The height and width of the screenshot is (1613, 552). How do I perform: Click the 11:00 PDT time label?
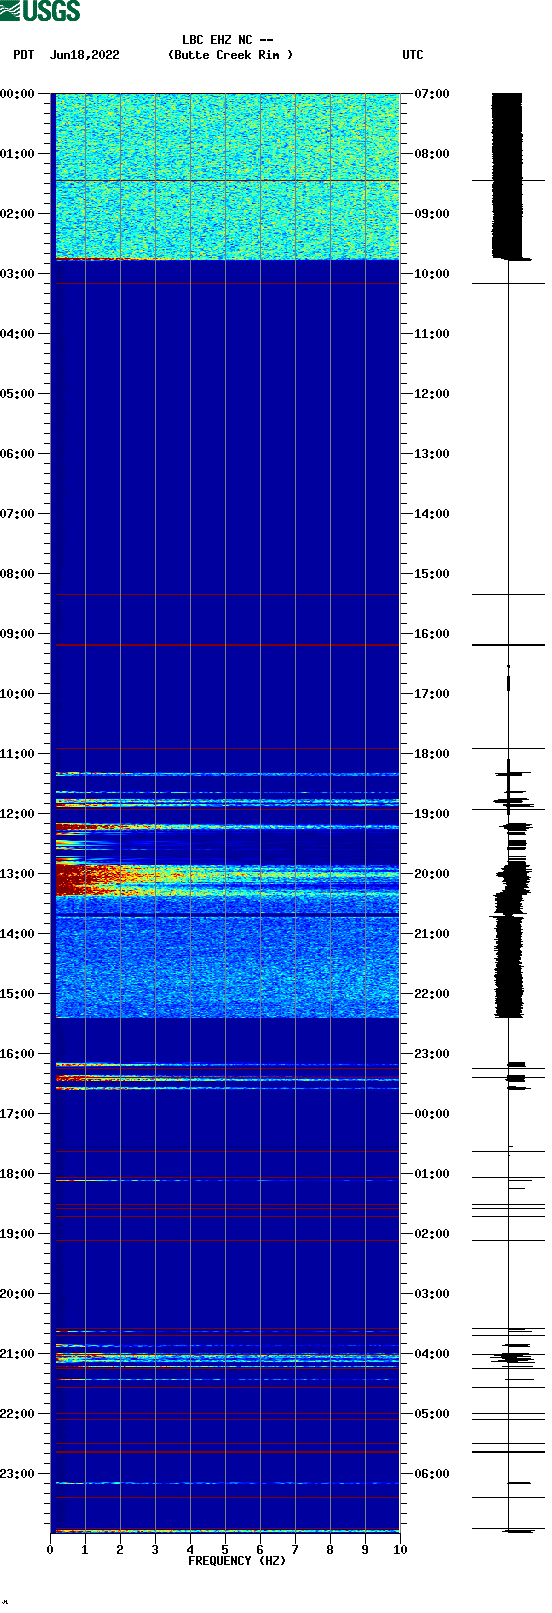point(17,754)
